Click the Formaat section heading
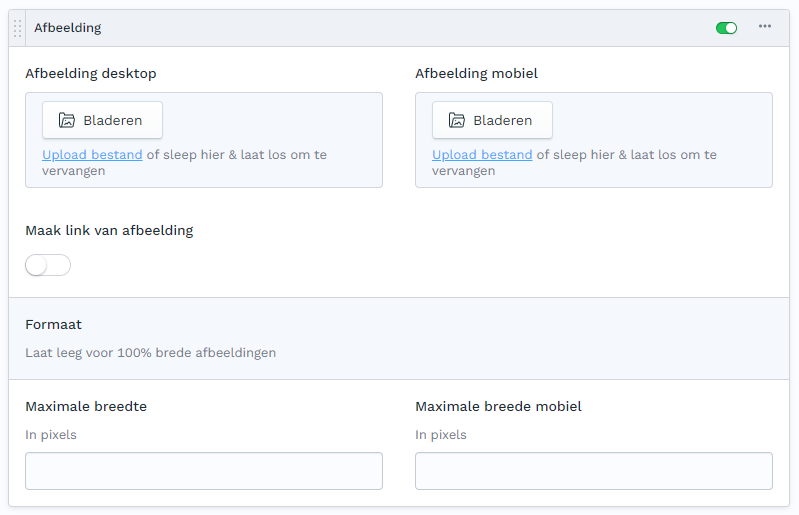 54,324
